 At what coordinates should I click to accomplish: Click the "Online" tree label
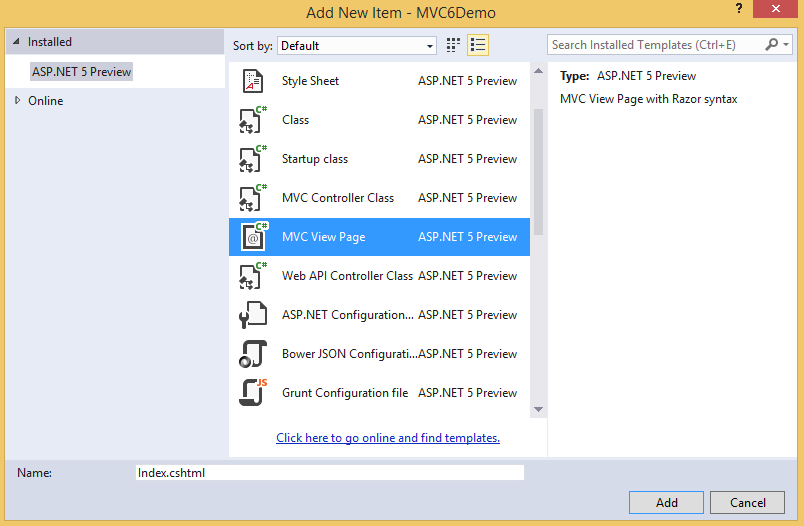[46, 100]
